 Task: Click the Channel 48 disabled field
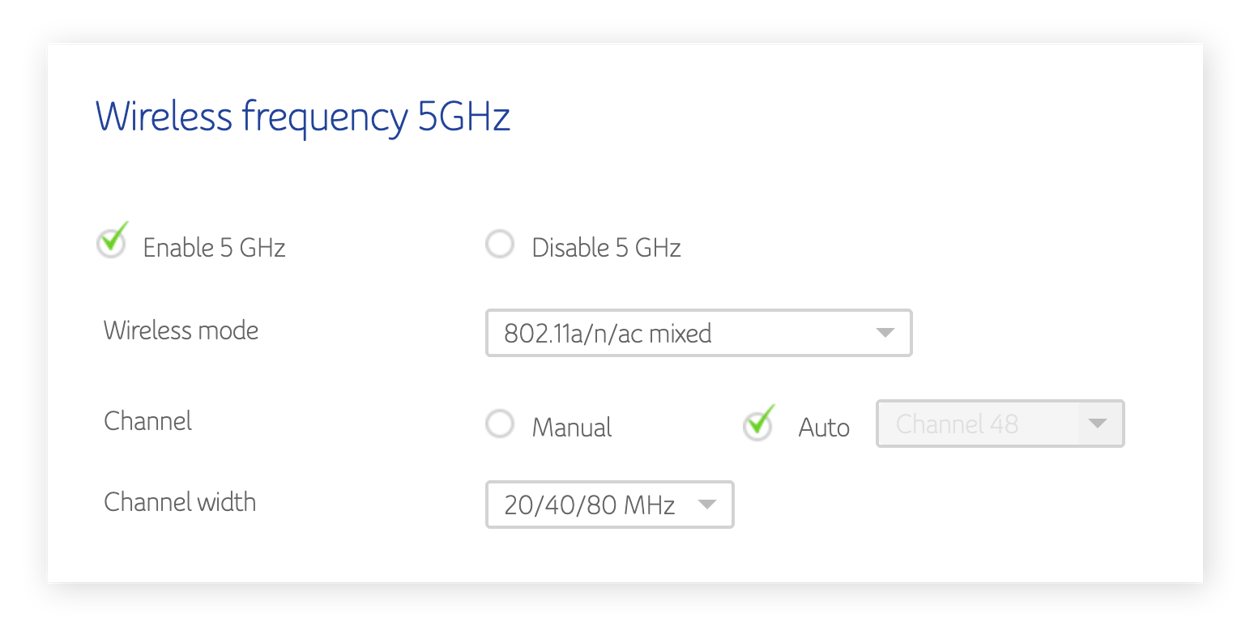pos(960,424)
